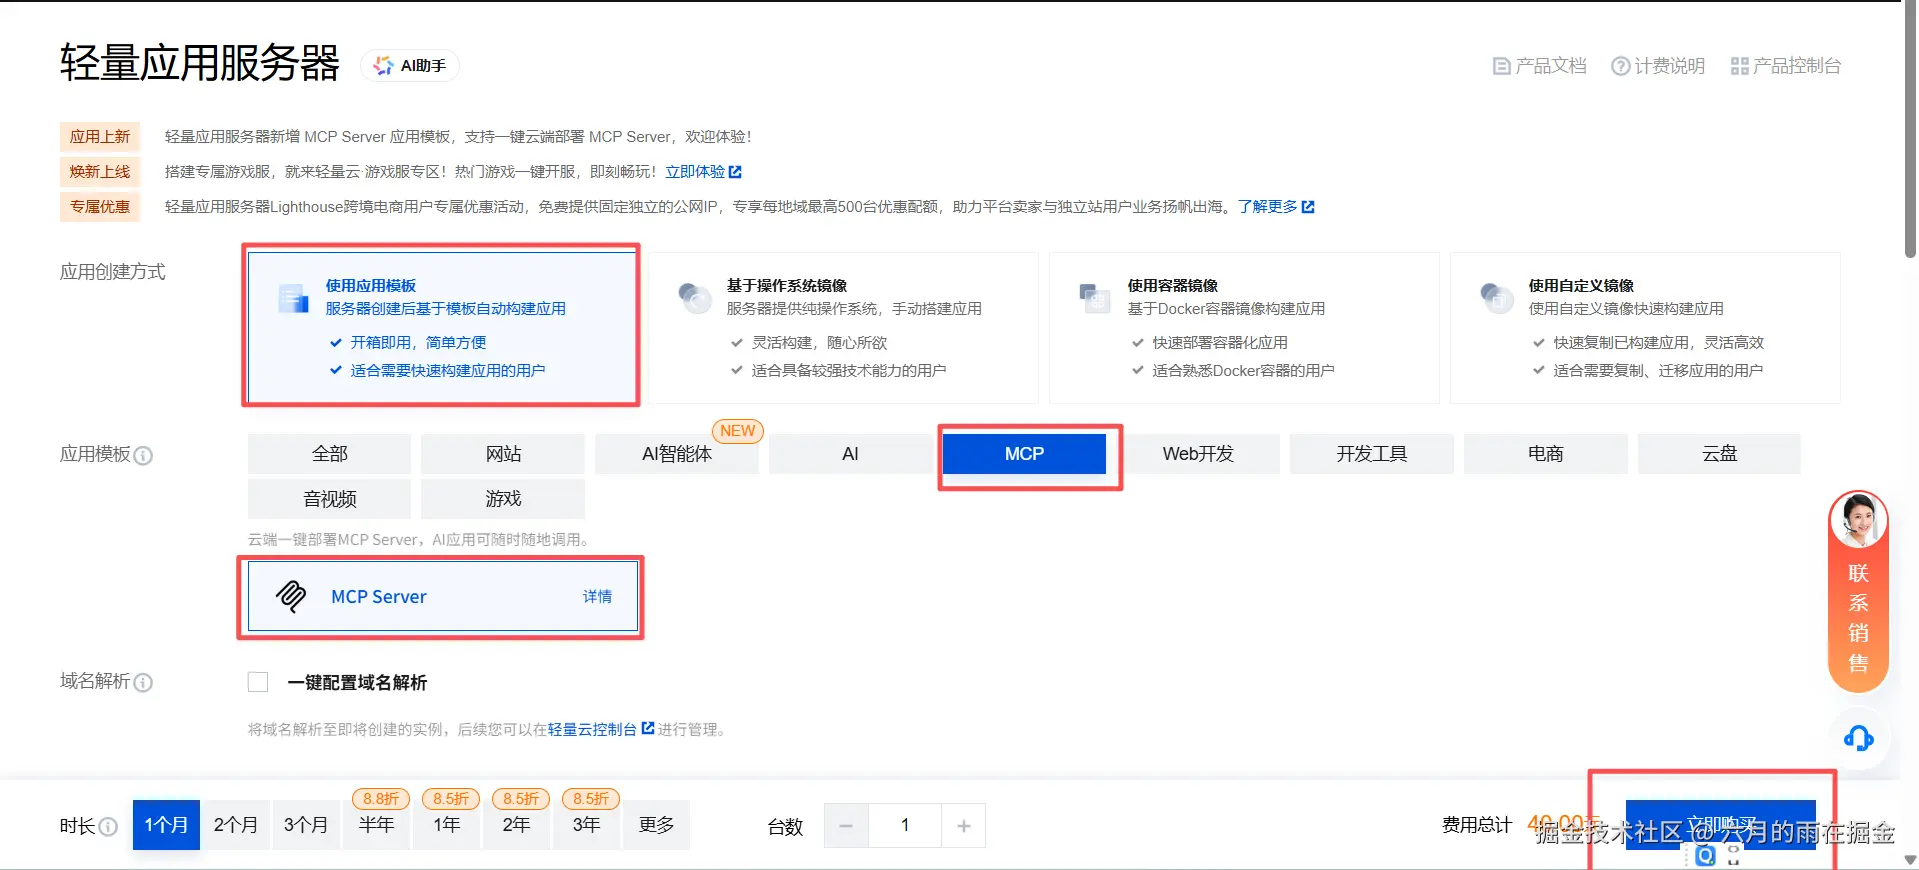Click the 使用自定义镜像 disc icon

(x=1496, y=298)
